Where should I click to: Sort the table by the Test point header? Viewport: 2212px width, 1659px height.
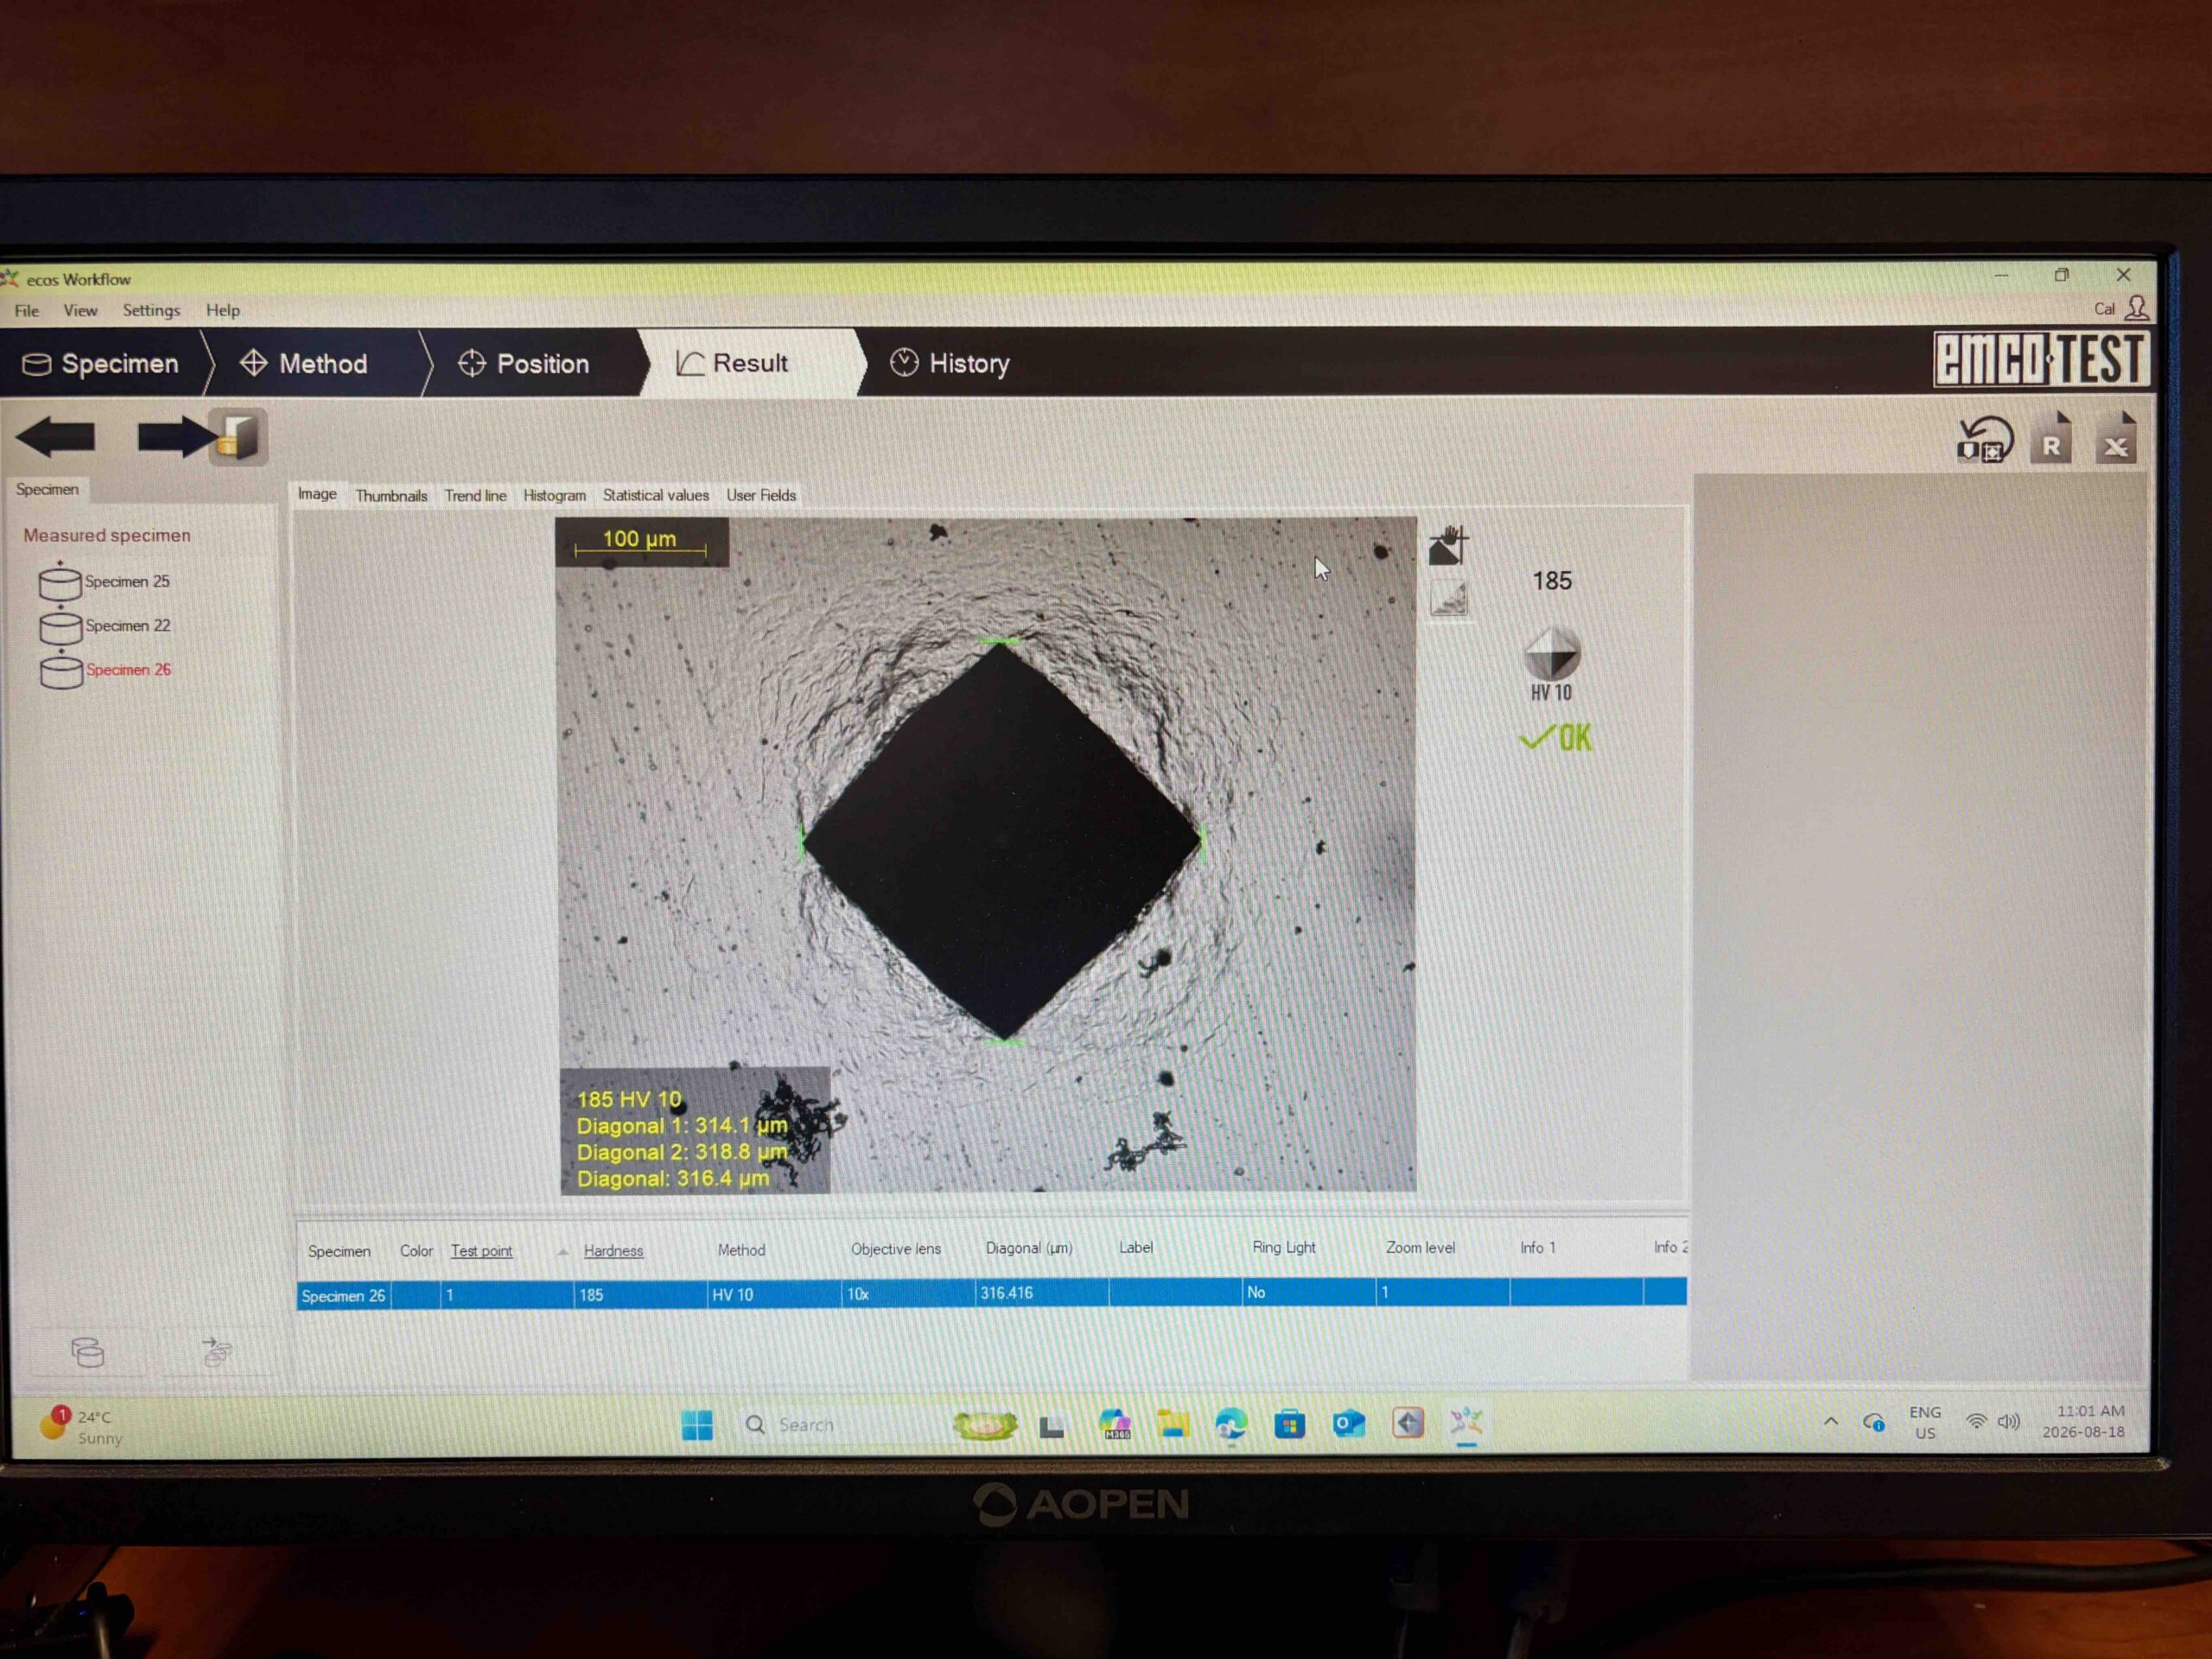[x=481, y=1251]
